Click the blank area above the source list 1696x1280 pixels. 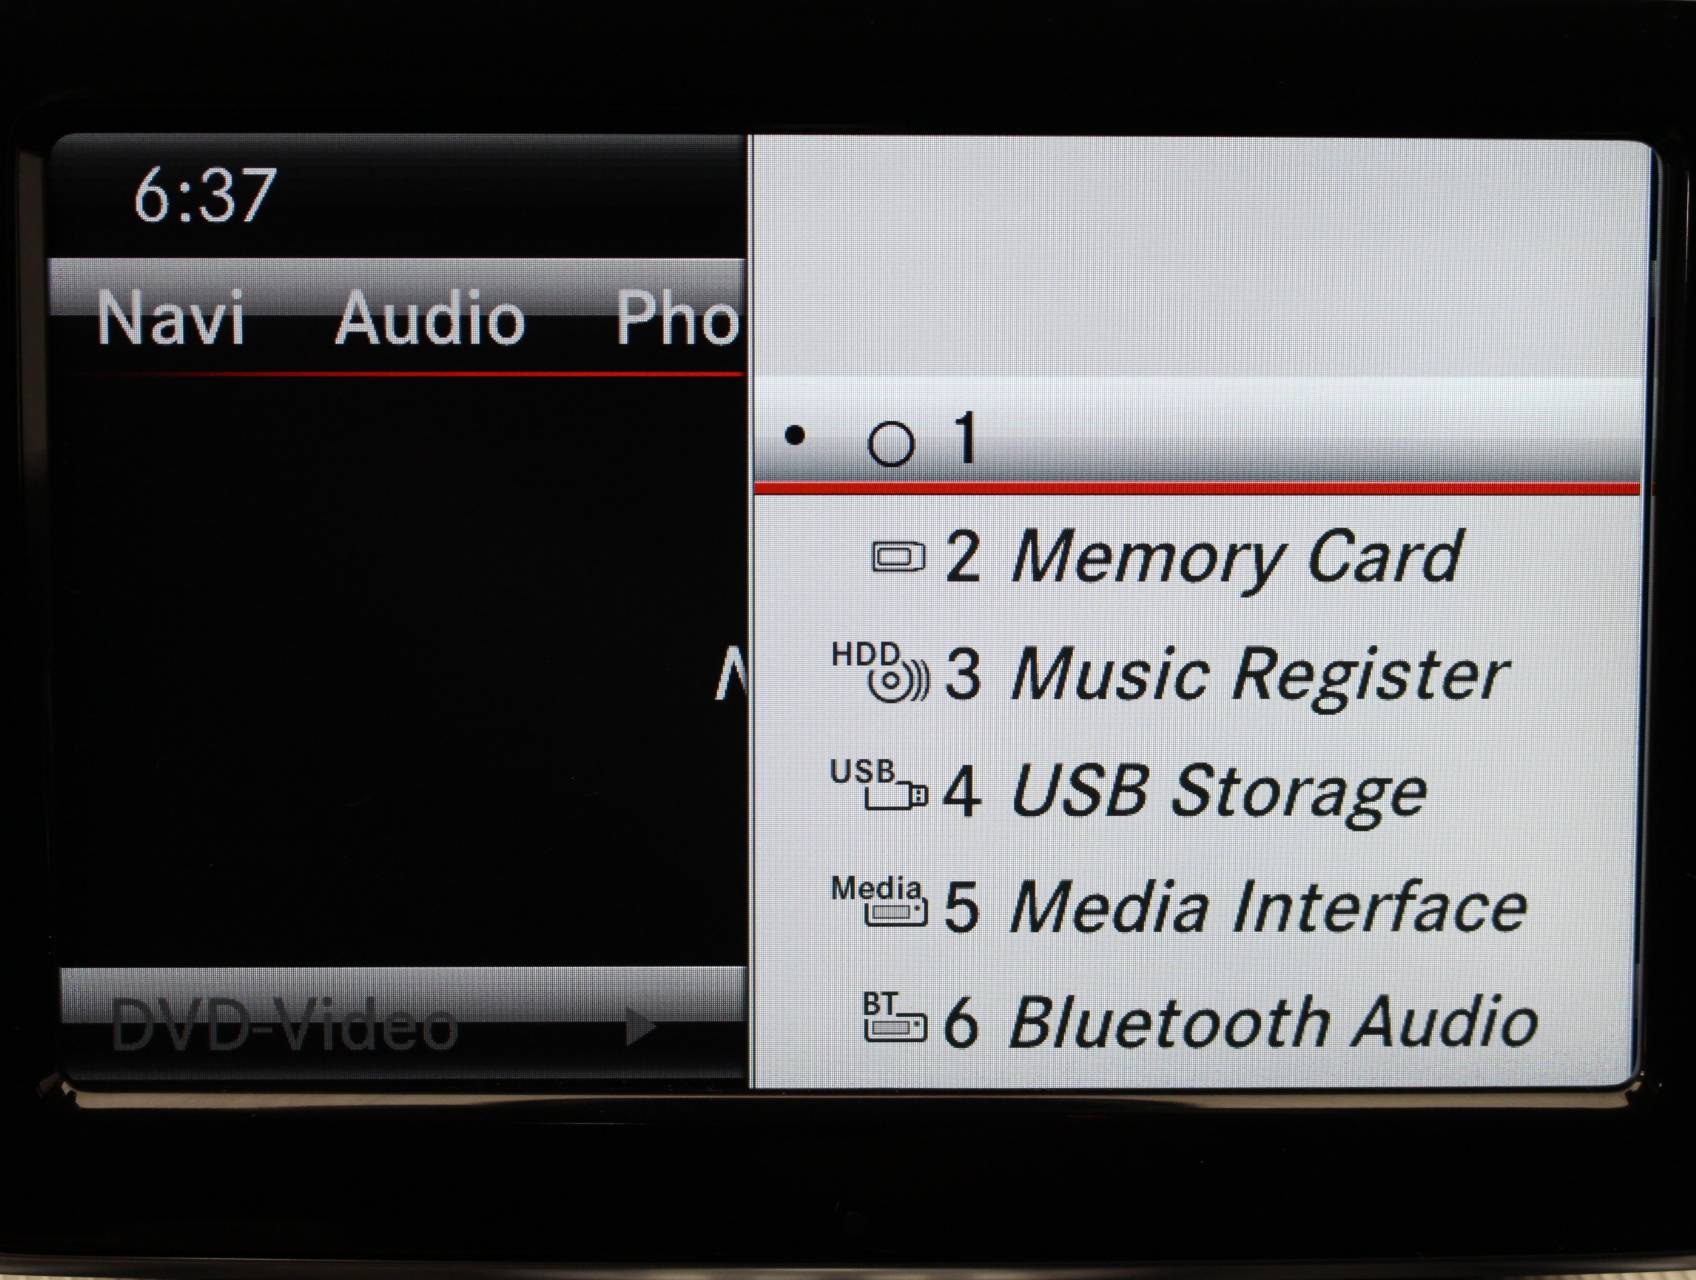1198,258
